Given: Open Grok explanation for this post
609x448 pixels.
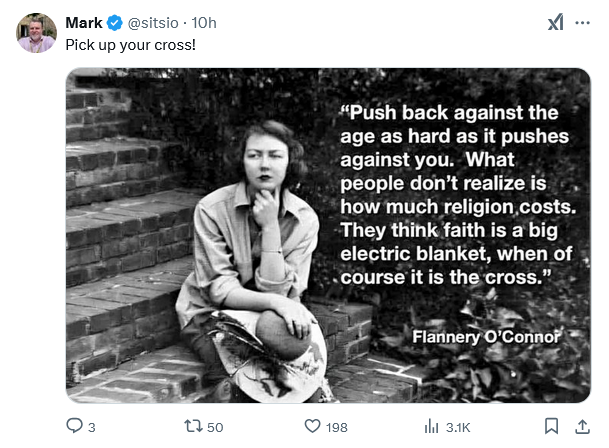Looking at the screenshot, I should (555, 22).
